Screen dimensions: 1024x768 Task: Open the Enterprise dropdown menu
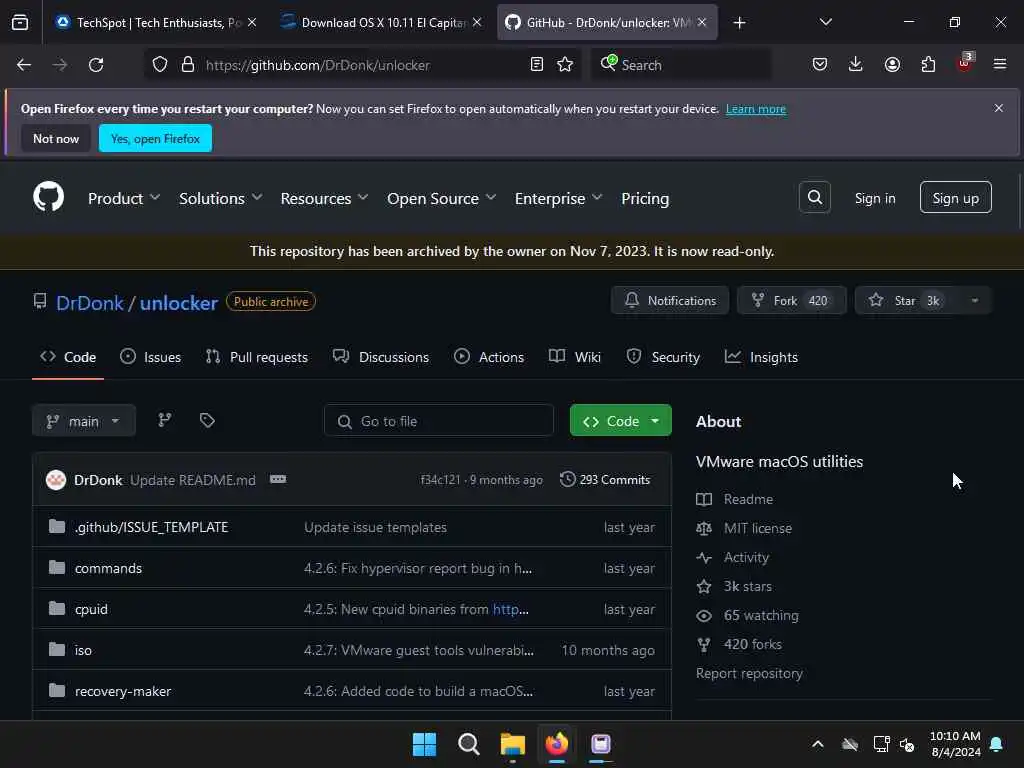point(558,199)
